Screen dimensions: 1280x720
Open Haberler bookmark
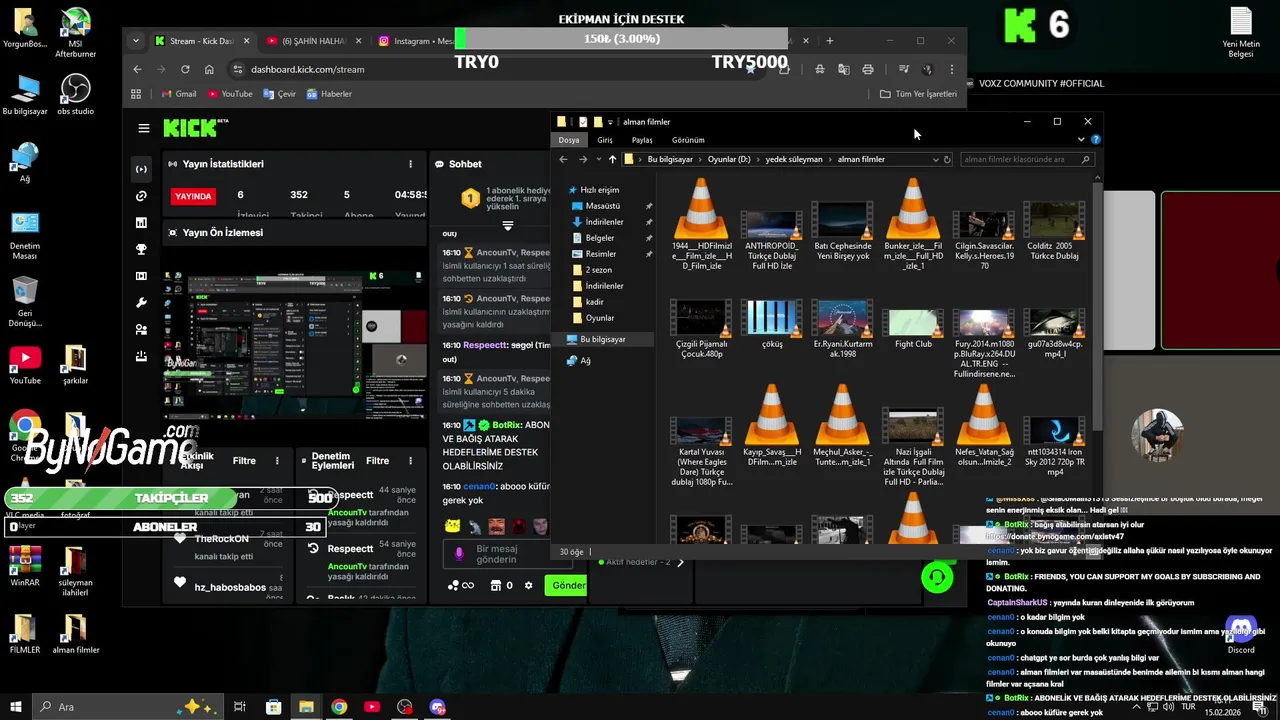329,94
